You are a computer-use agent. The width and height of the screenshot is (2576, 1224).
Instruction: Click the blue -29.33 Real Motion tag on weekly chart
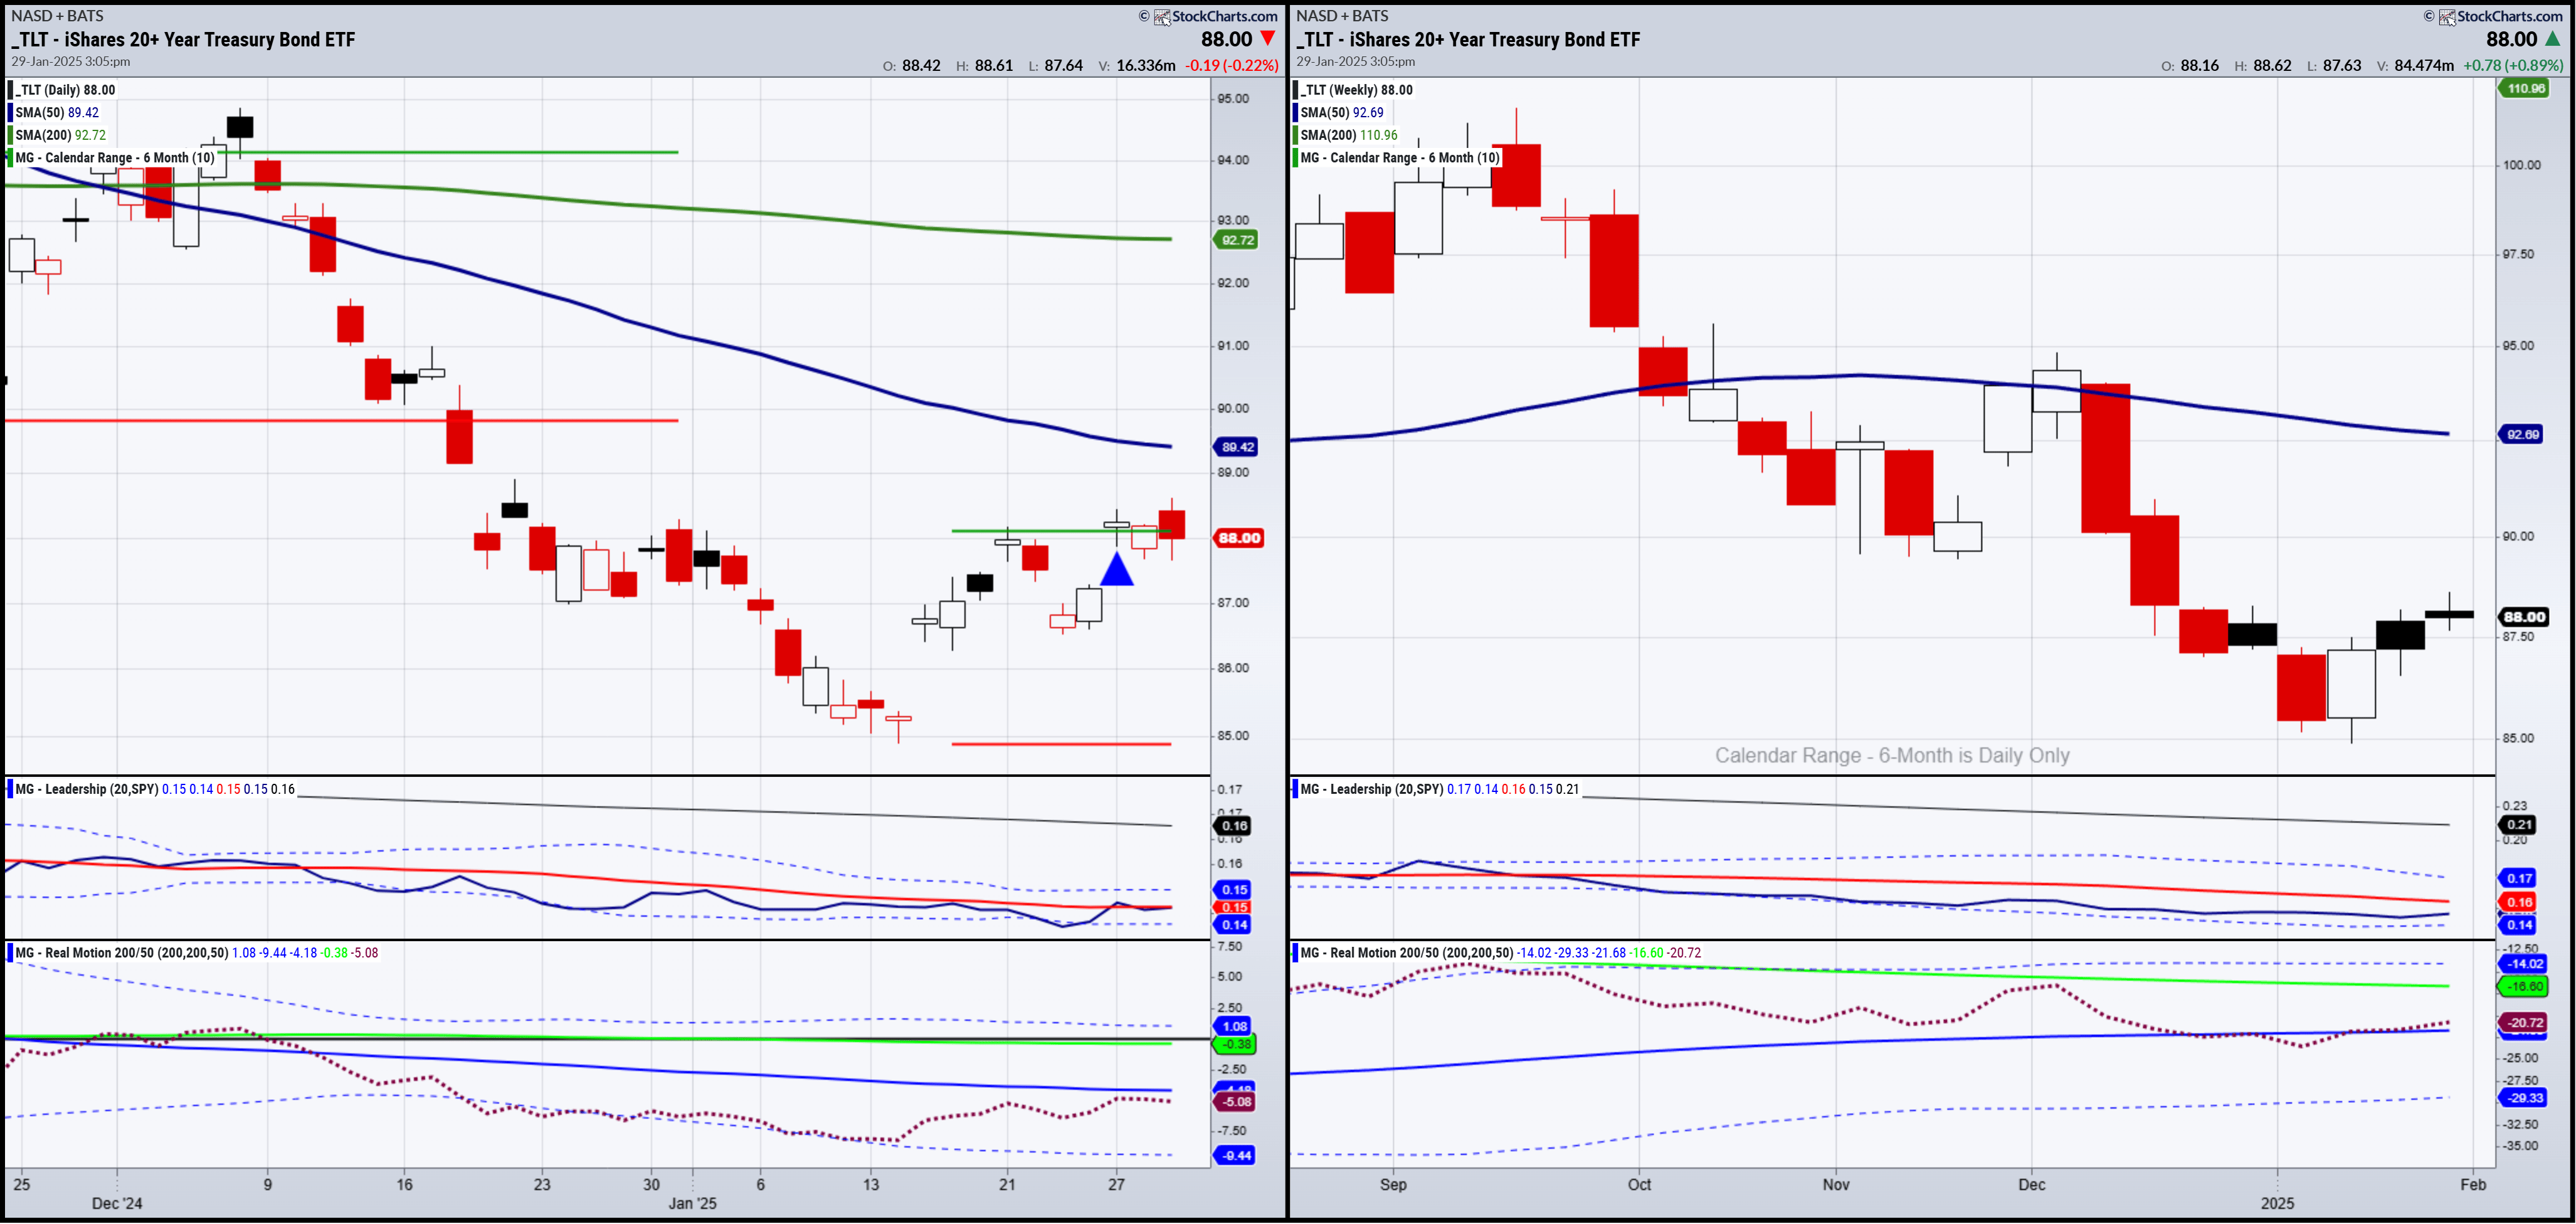point(2523,1098)
